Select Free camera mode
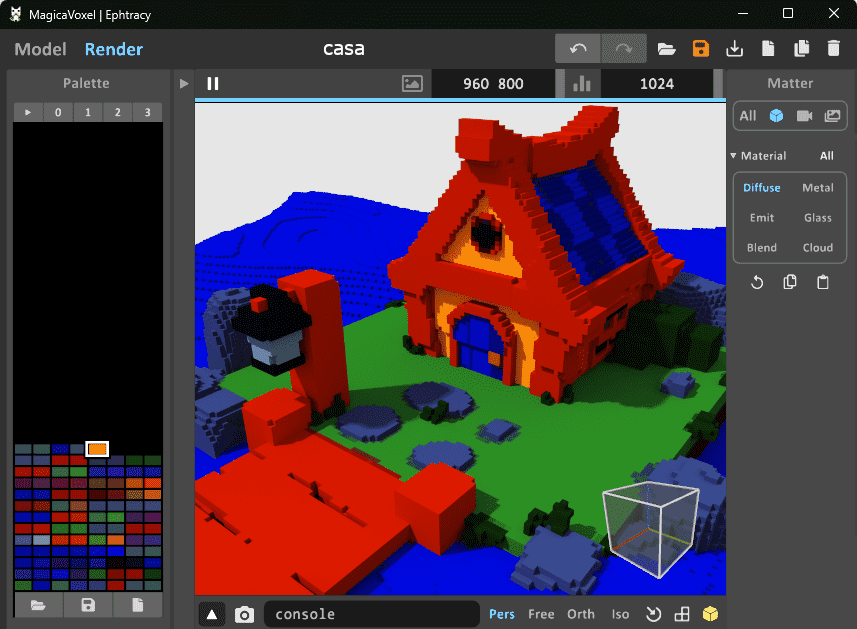The height and width of the screenshot is (629, 857). click(x=541, y=614)
